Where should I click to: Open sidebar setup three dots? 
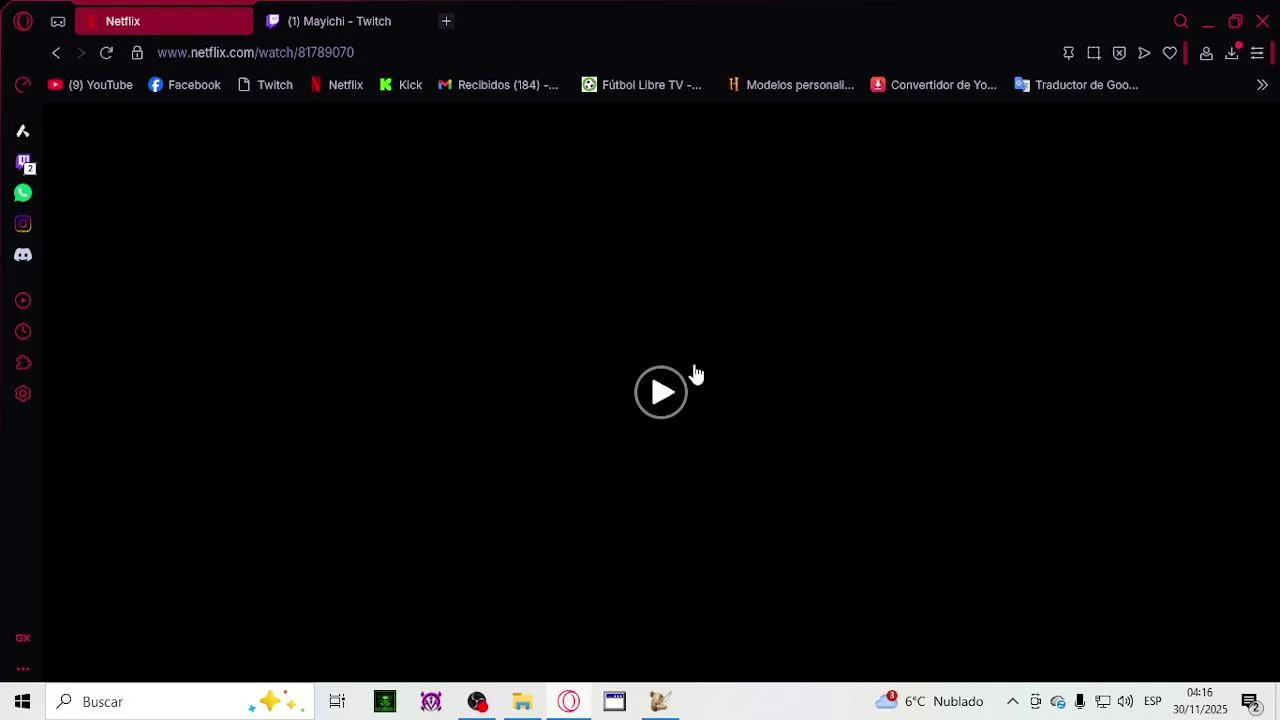(23, 669)
